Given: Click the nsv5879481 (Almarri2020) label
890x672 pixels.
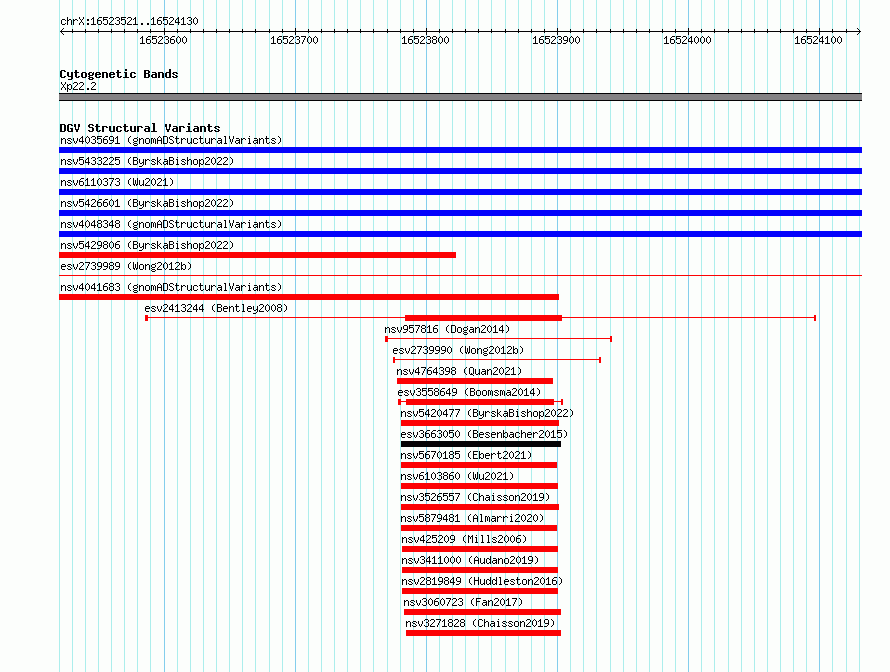Looking at the screenshot, I should (x=472, y=518).
